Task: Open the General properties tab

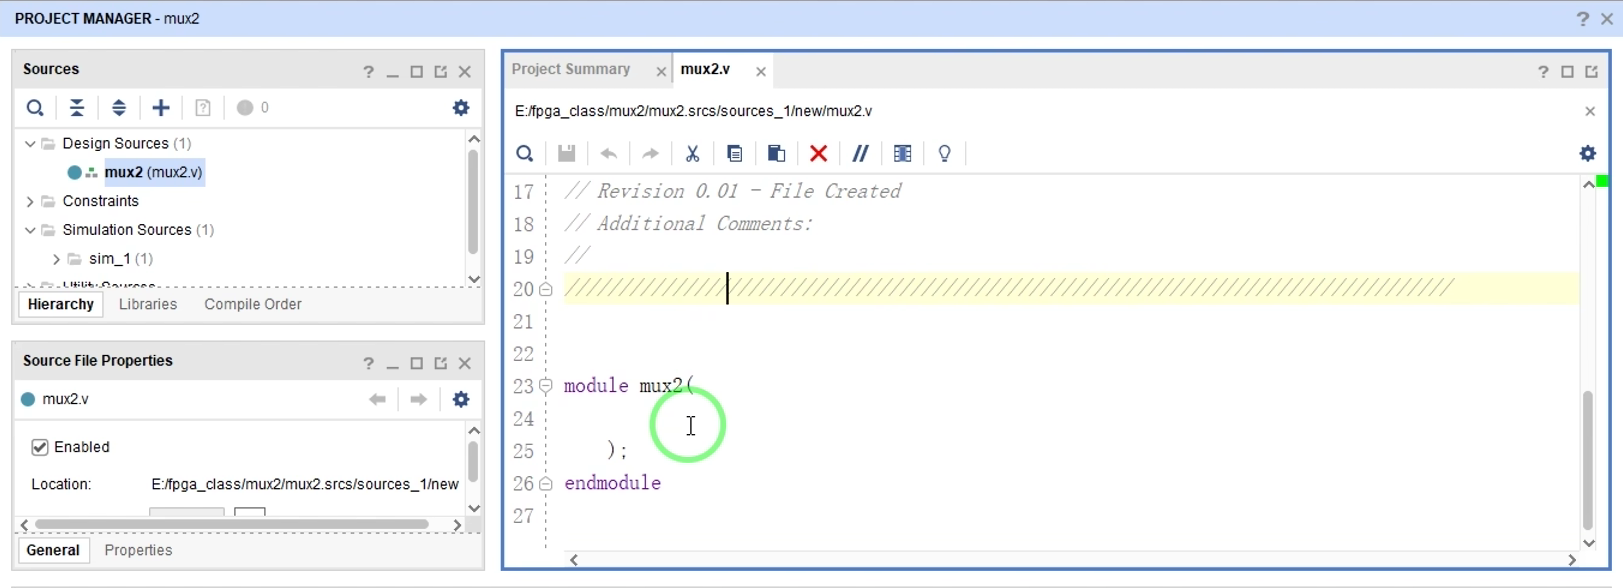Action: click(53, 550)
